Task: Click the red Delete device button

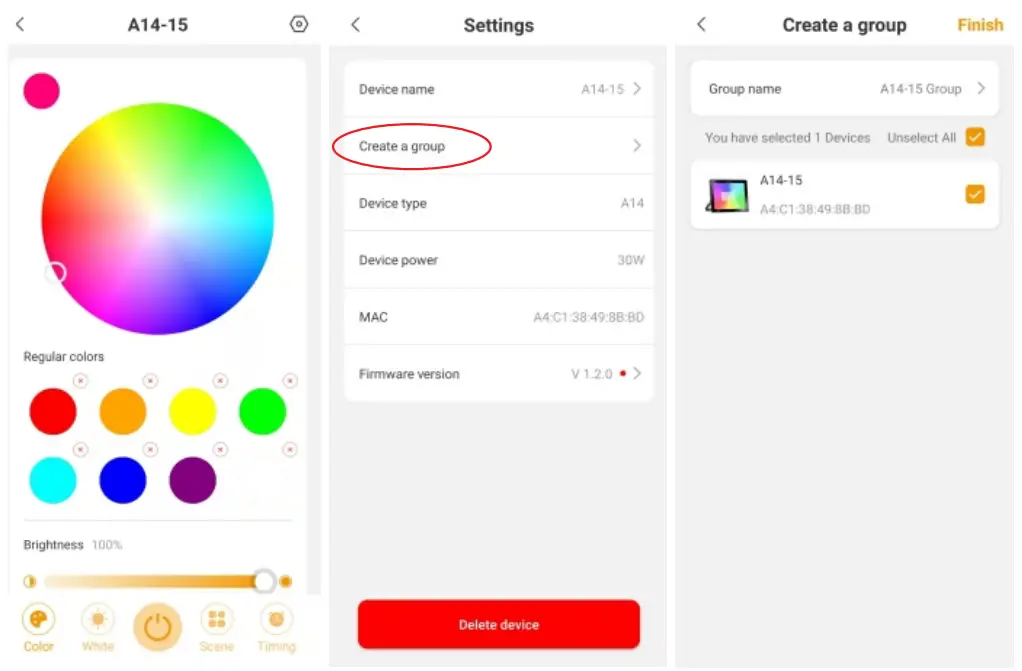Action: tap(499, 624)
